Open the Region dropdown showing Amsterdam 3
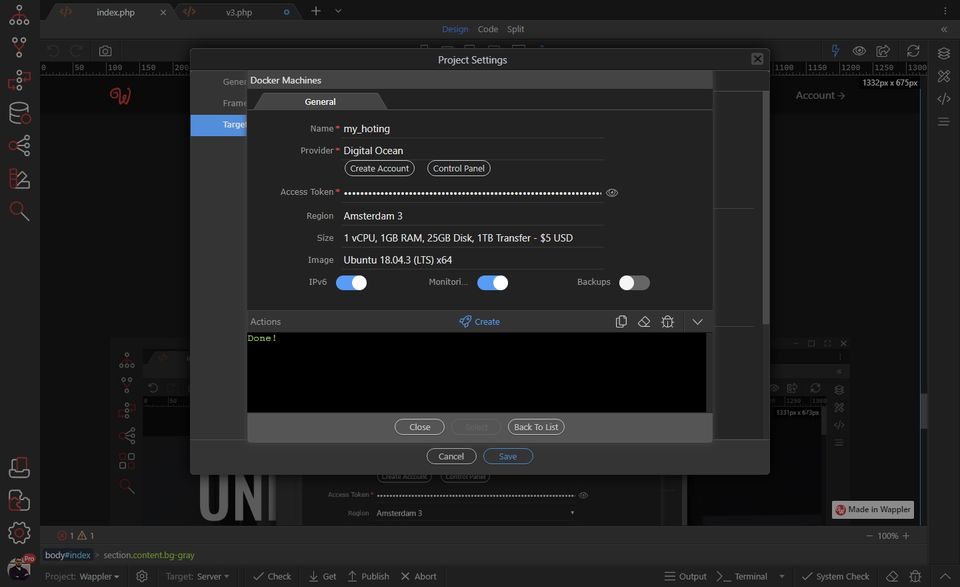This screenshot has height=587, width=960. click(x=472, y=216)
